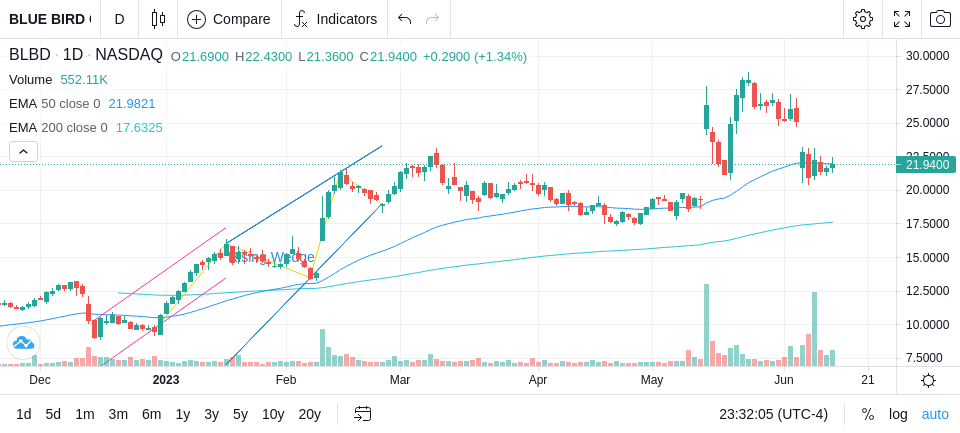Select the EMA 200 close legend entry
Screen dimensions: 960x433
pyautogui.click(x=58, y=127)
